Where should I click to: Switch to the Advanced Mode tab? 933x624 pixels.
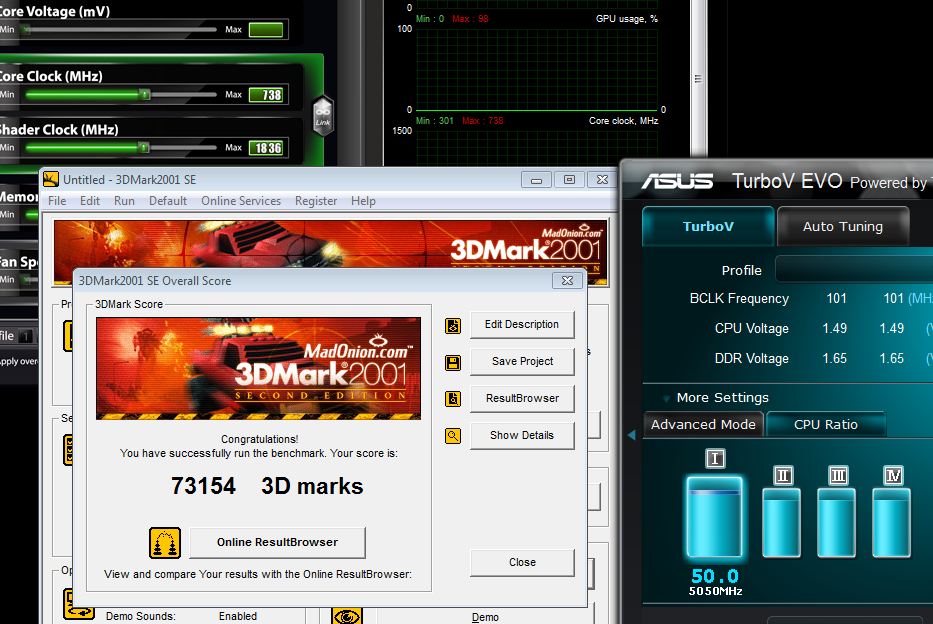tap(703, 424)
